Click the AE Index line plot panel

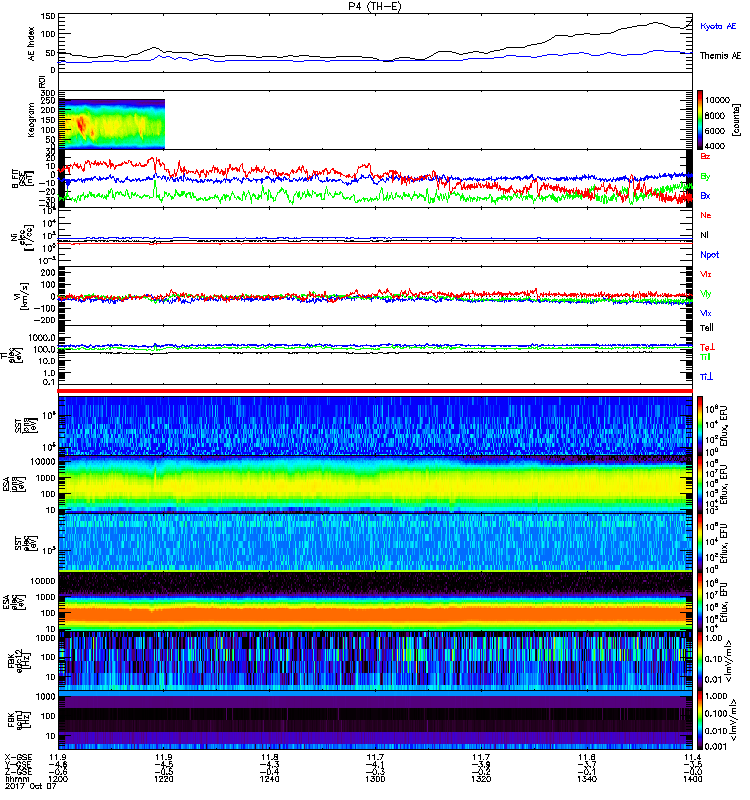(376, 43)
